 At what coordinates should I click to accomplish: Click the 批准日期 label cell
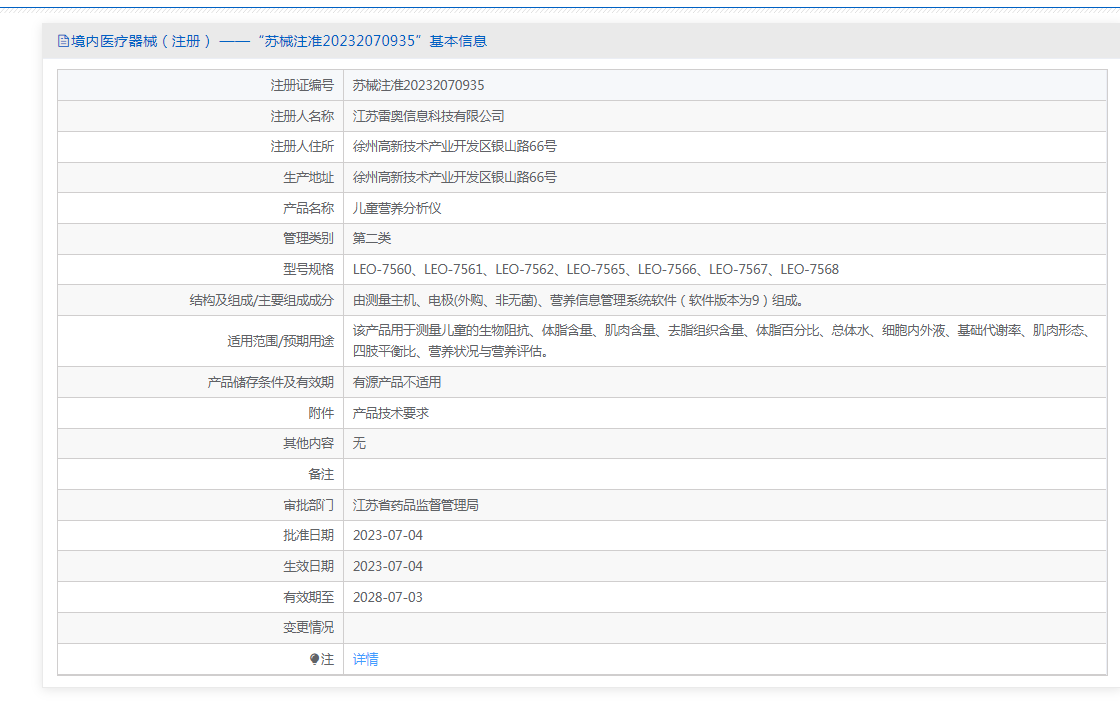pos(201,535)
